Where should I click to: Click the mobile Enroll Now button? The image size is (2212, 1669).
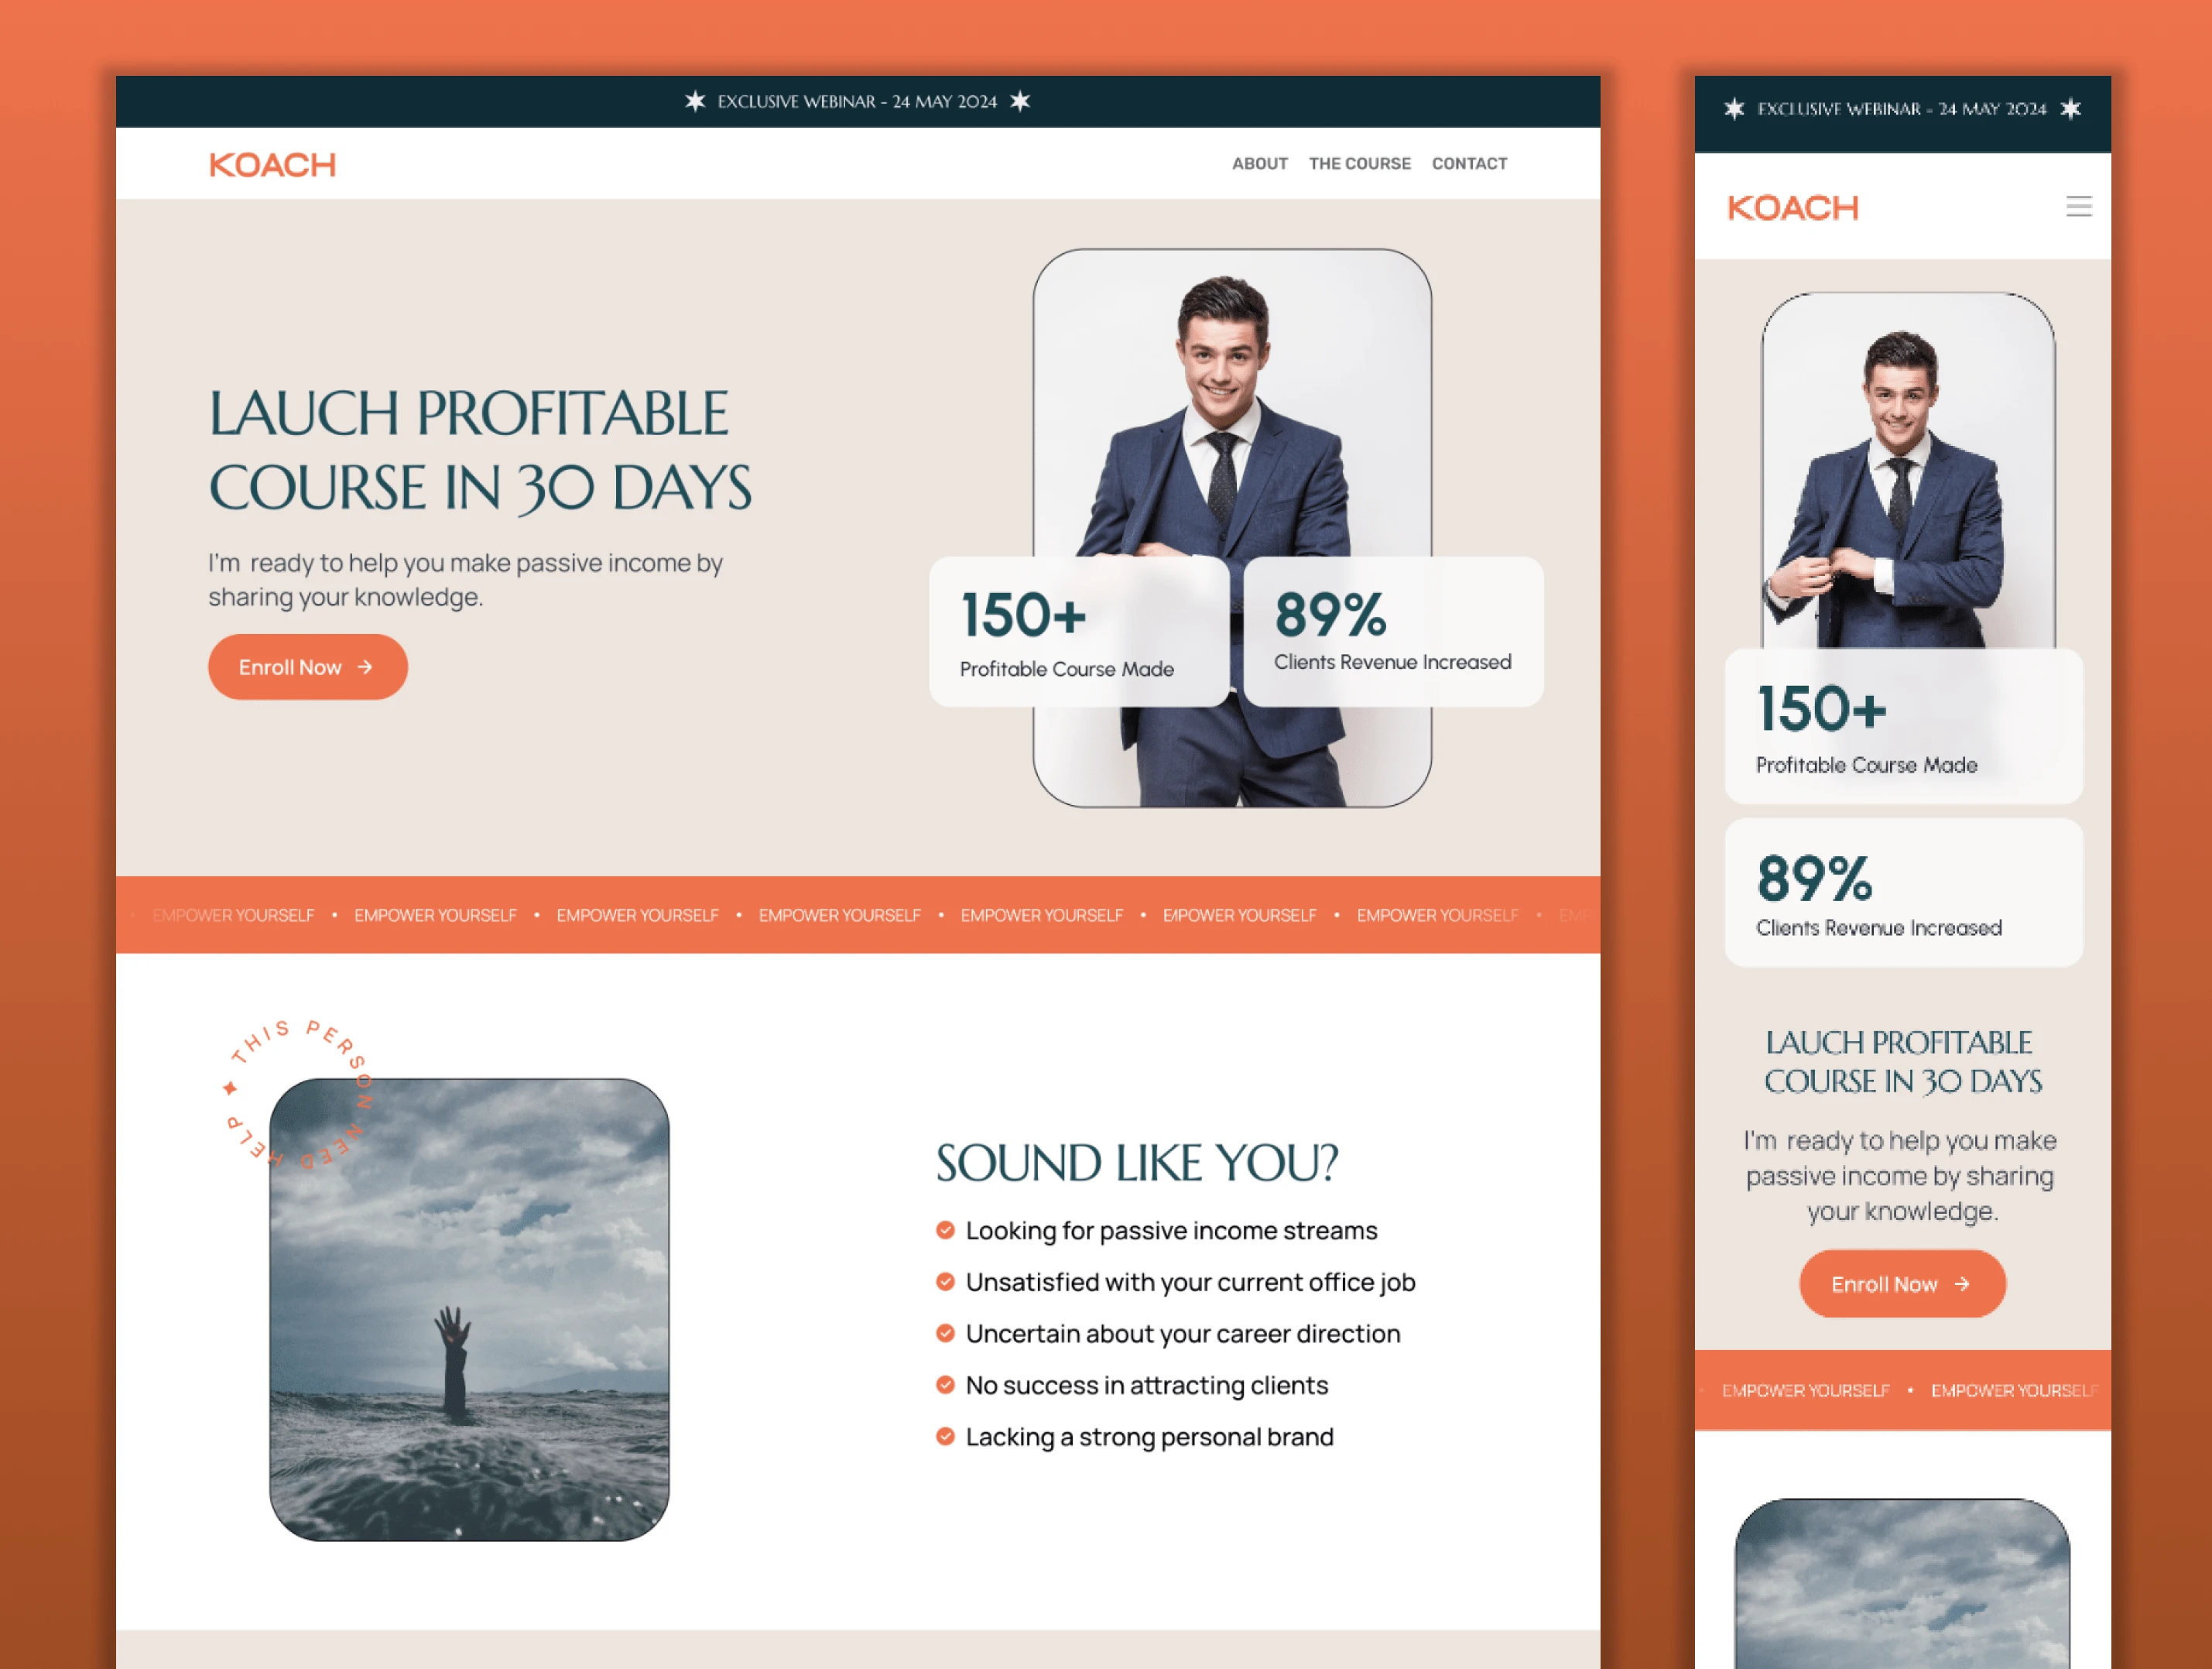coord(1902,1283)
